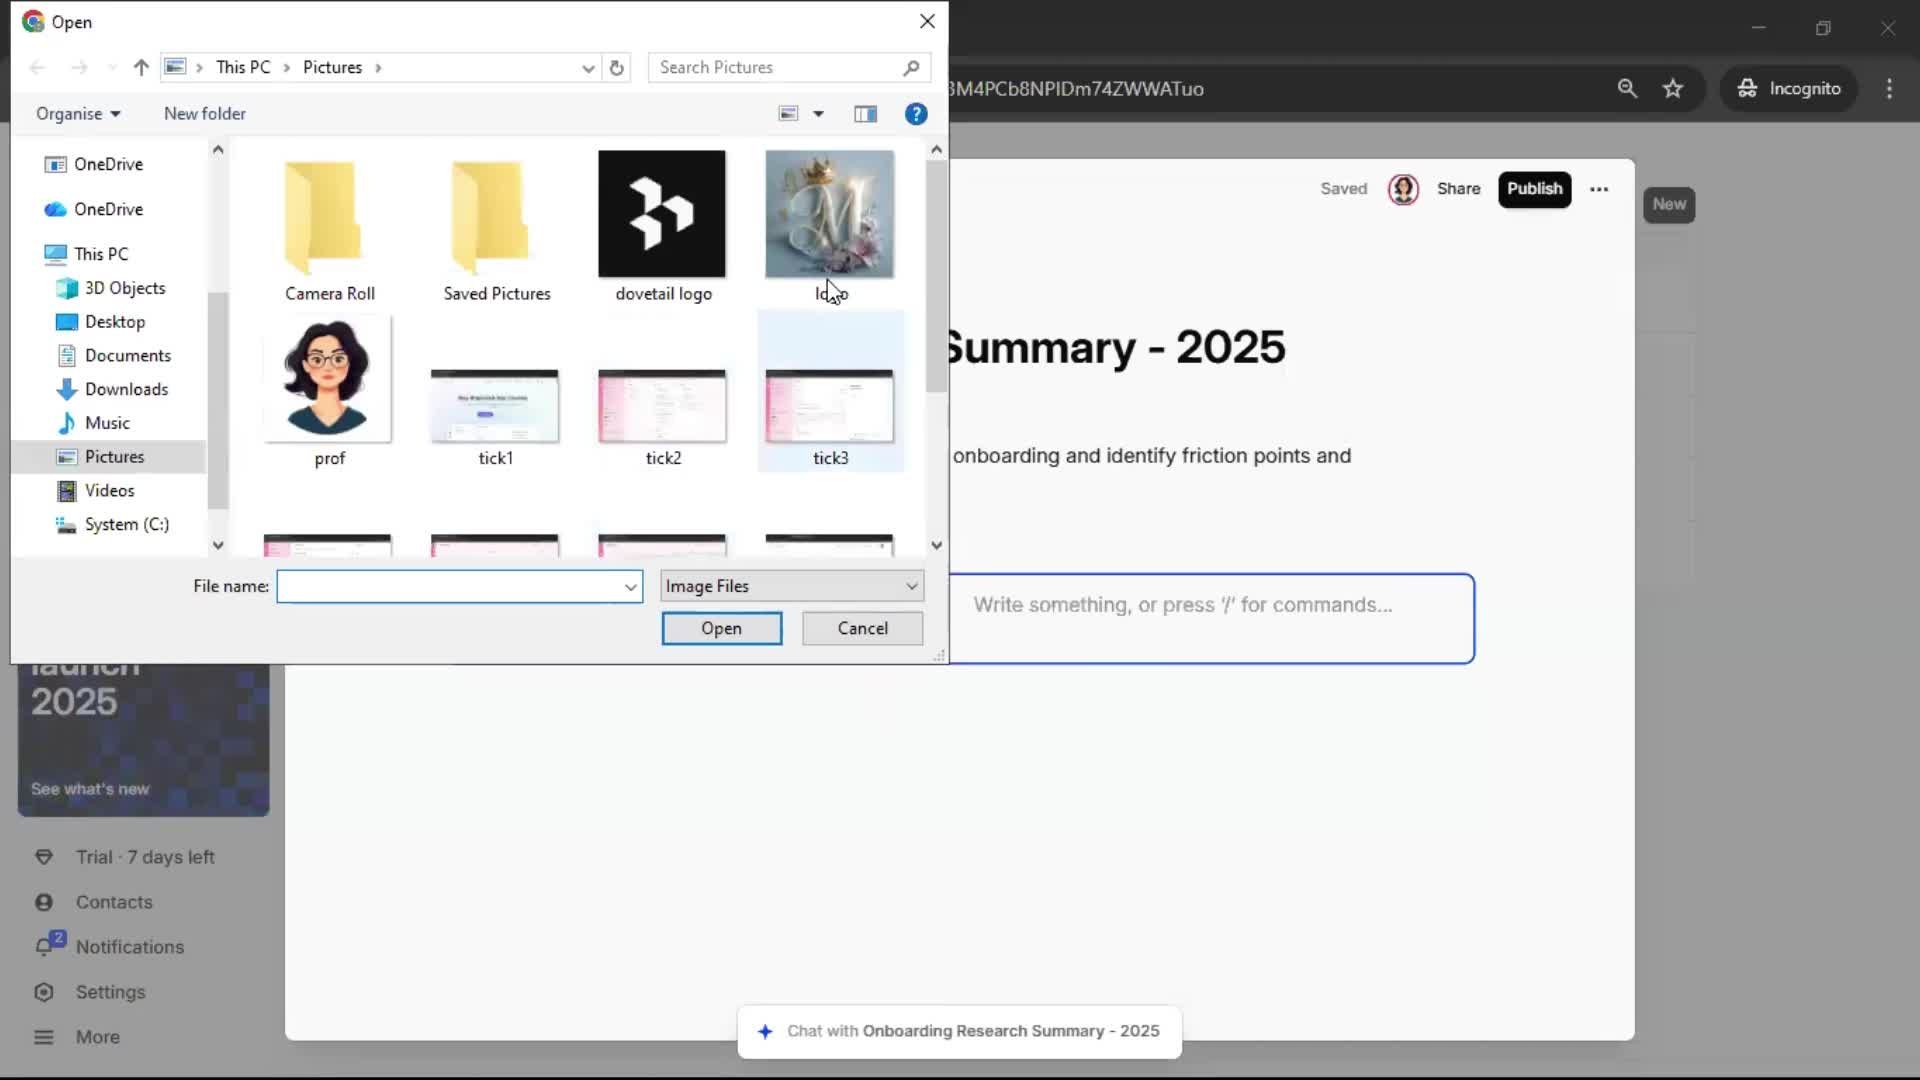Select Desktop in the navigation tree
Viewport: 1920px width, 1080px height.
[114, 322]
